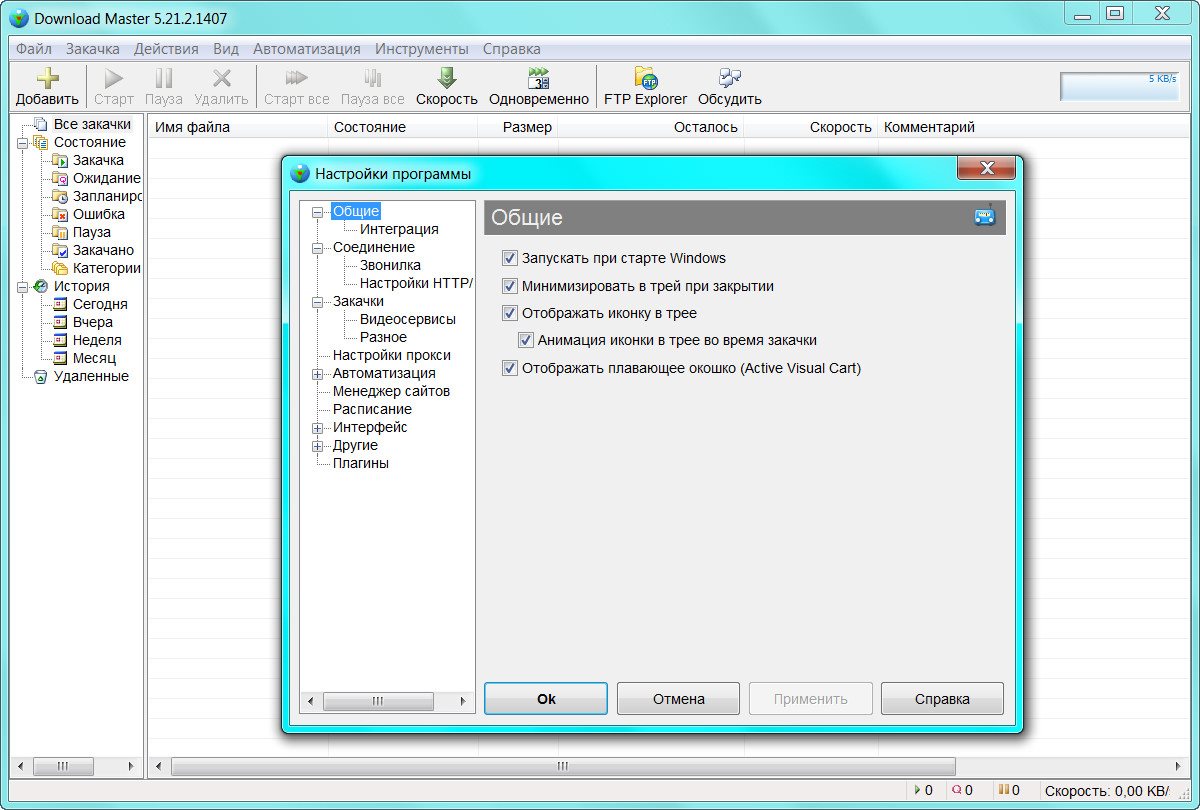Image resolution: width=1200 pixels, height=810 pixels.
Task: Select the Закачано state in the sidebar
Action: (x=103, y=250)
